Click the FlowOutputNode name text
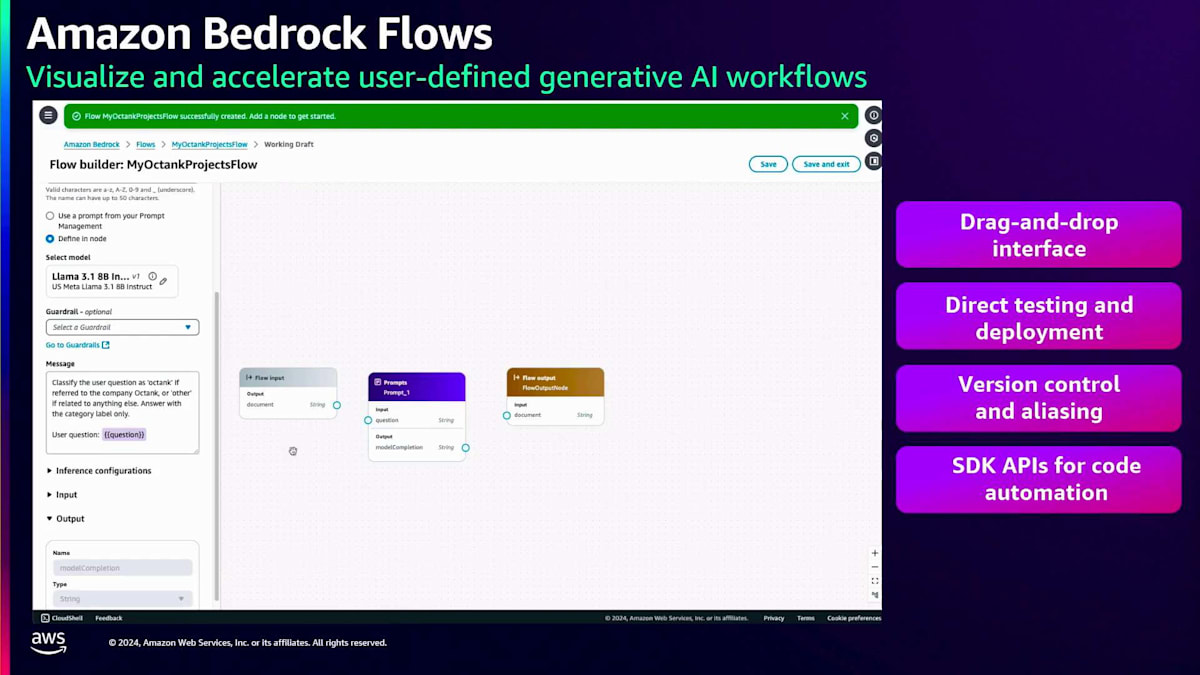Viewport: 1200px width, 675px height. point(545,388)
